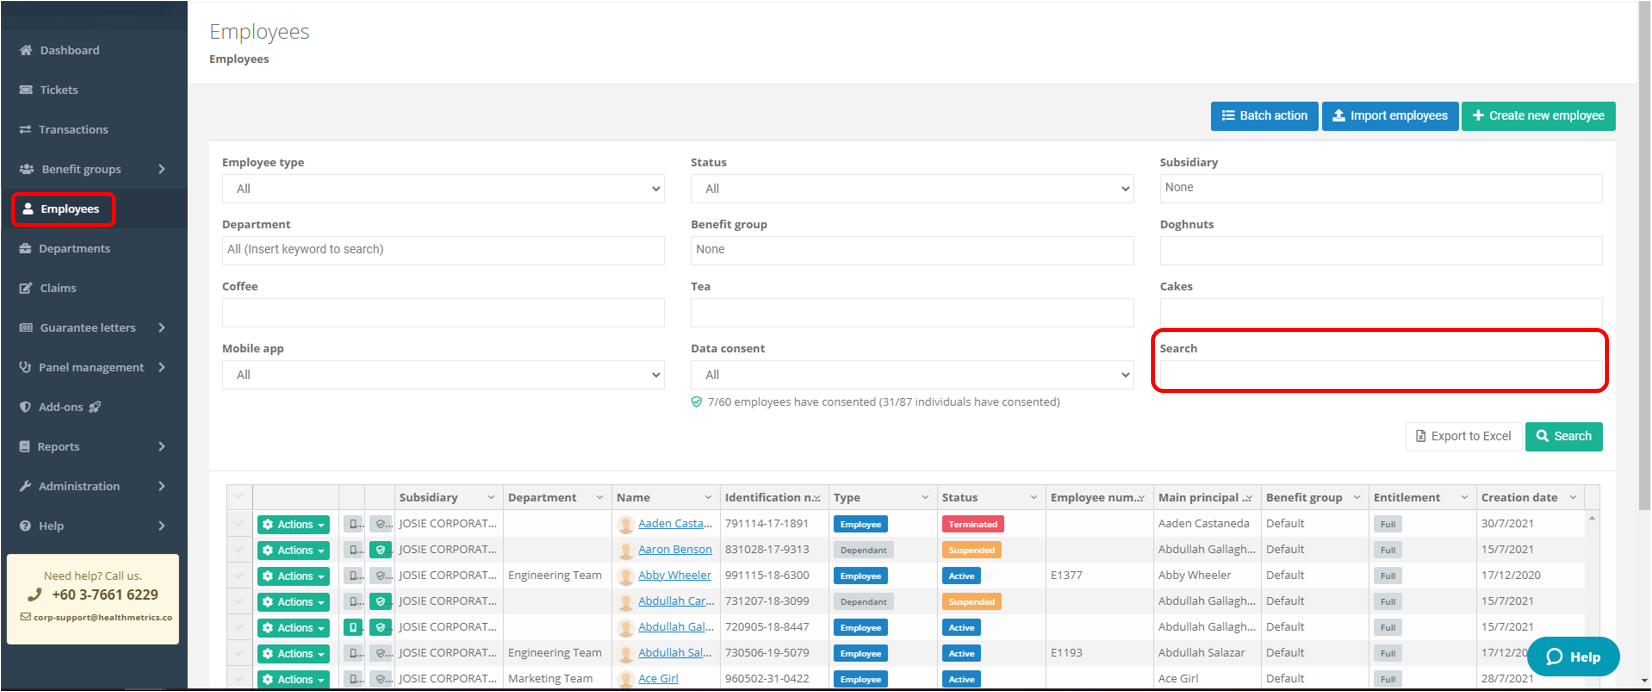Image resolution: width=1652 pixels, height=692 pixels.
Task: Open Aaron Benson employee link
Action: coord(675,550)
